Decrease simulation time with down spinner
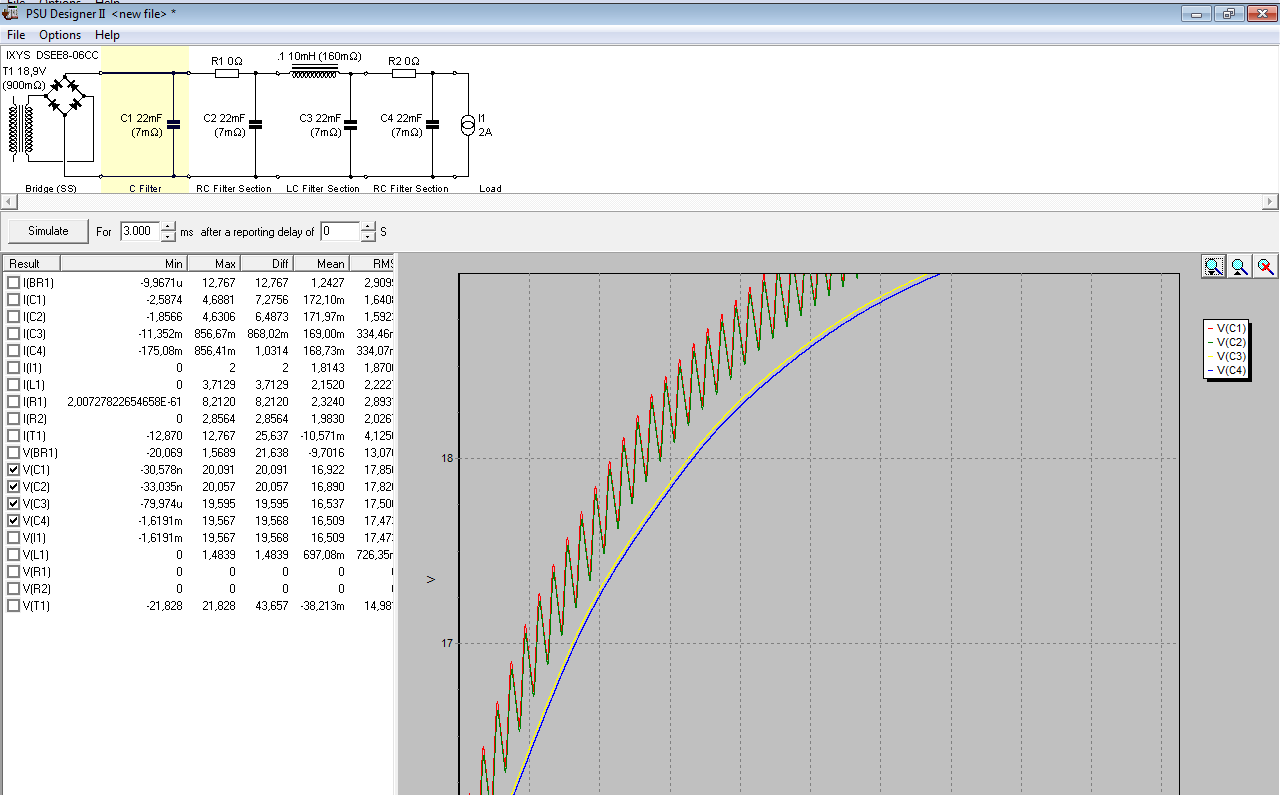This screenshot has height=795, width=1280. [168, 236]
